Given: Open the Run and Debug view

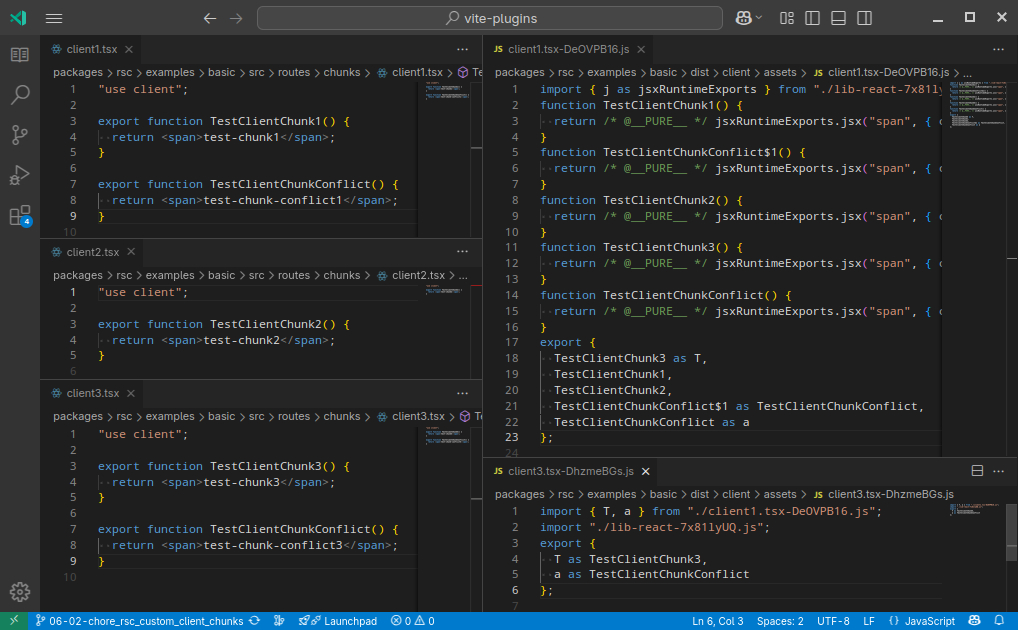Looking at the screenshot, I should click(20, 175).
